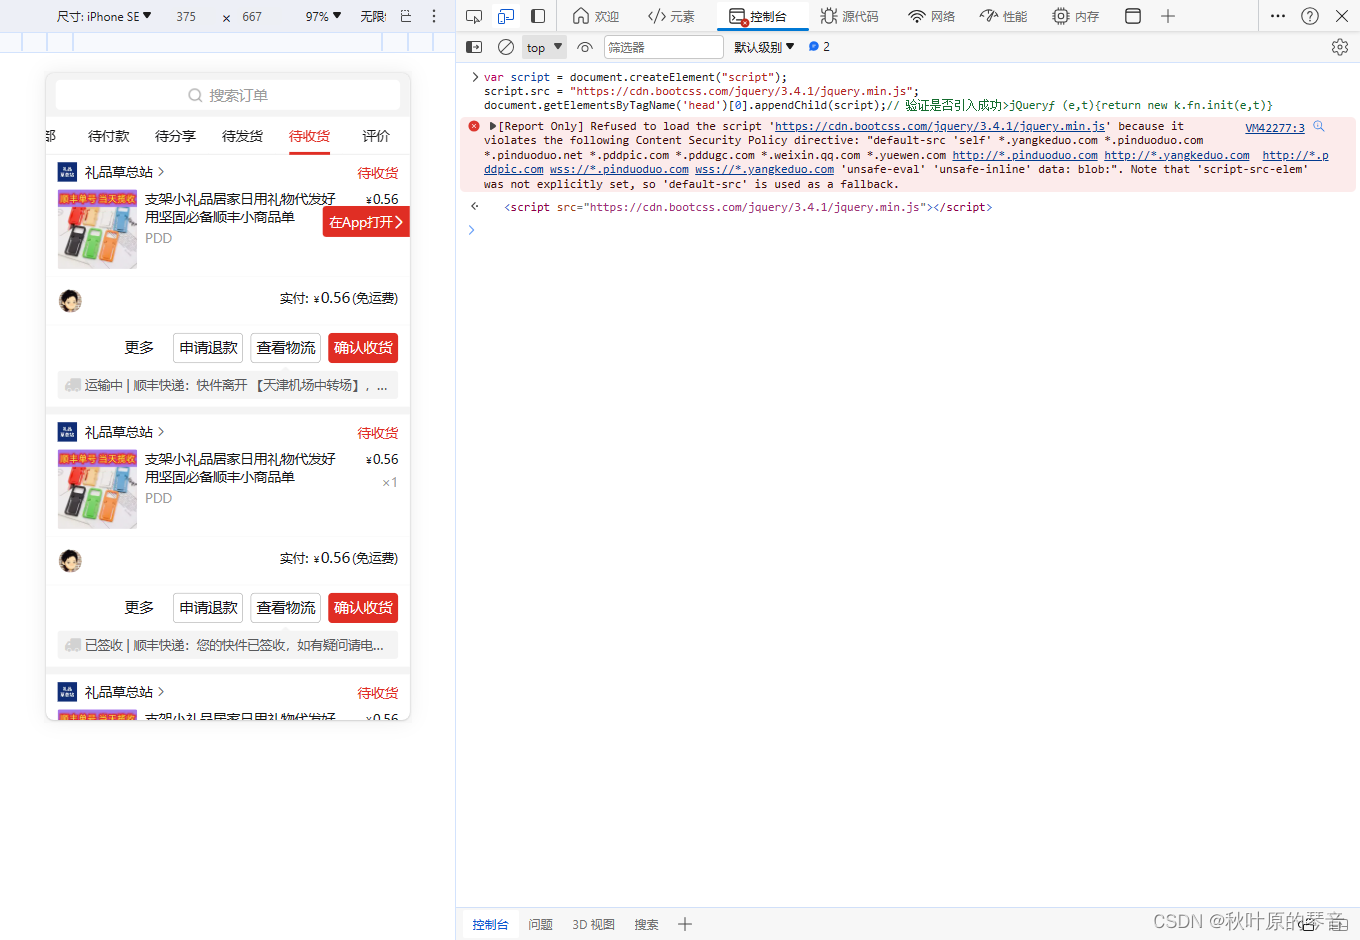This screenshot has height=940, width=1360.
Task: Focus the 筛选器 filter input
Action: pos(663,47)
